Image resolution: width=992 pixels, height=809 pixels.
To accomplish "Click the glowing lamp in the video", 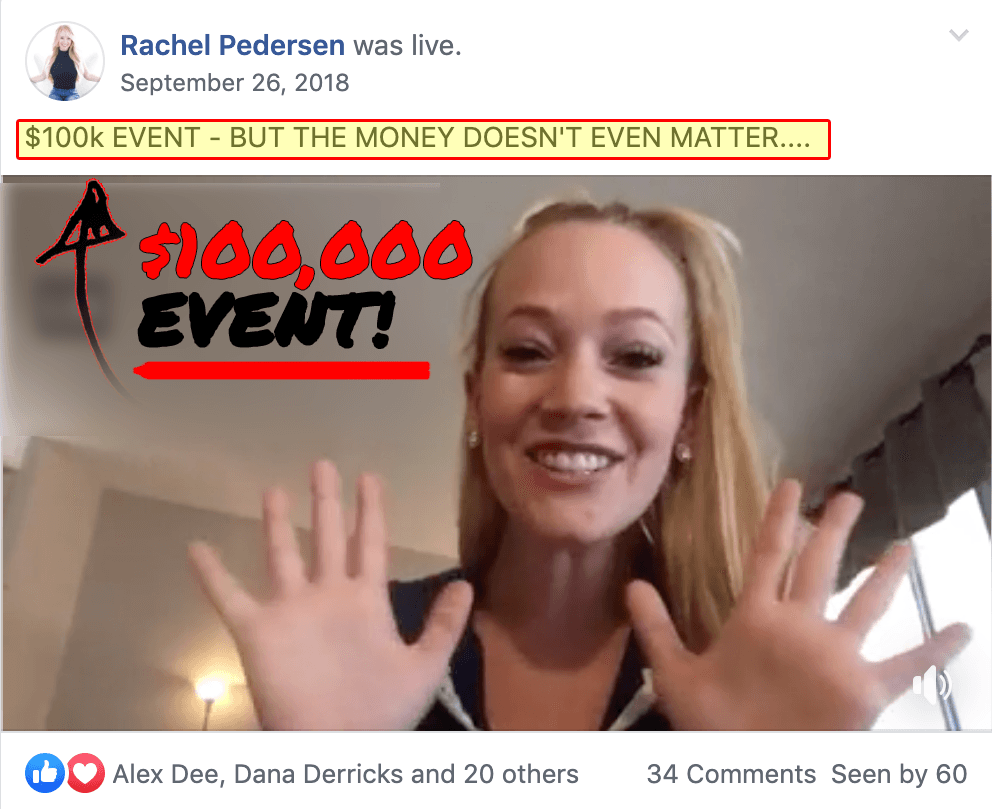I will tap(209, 688).
